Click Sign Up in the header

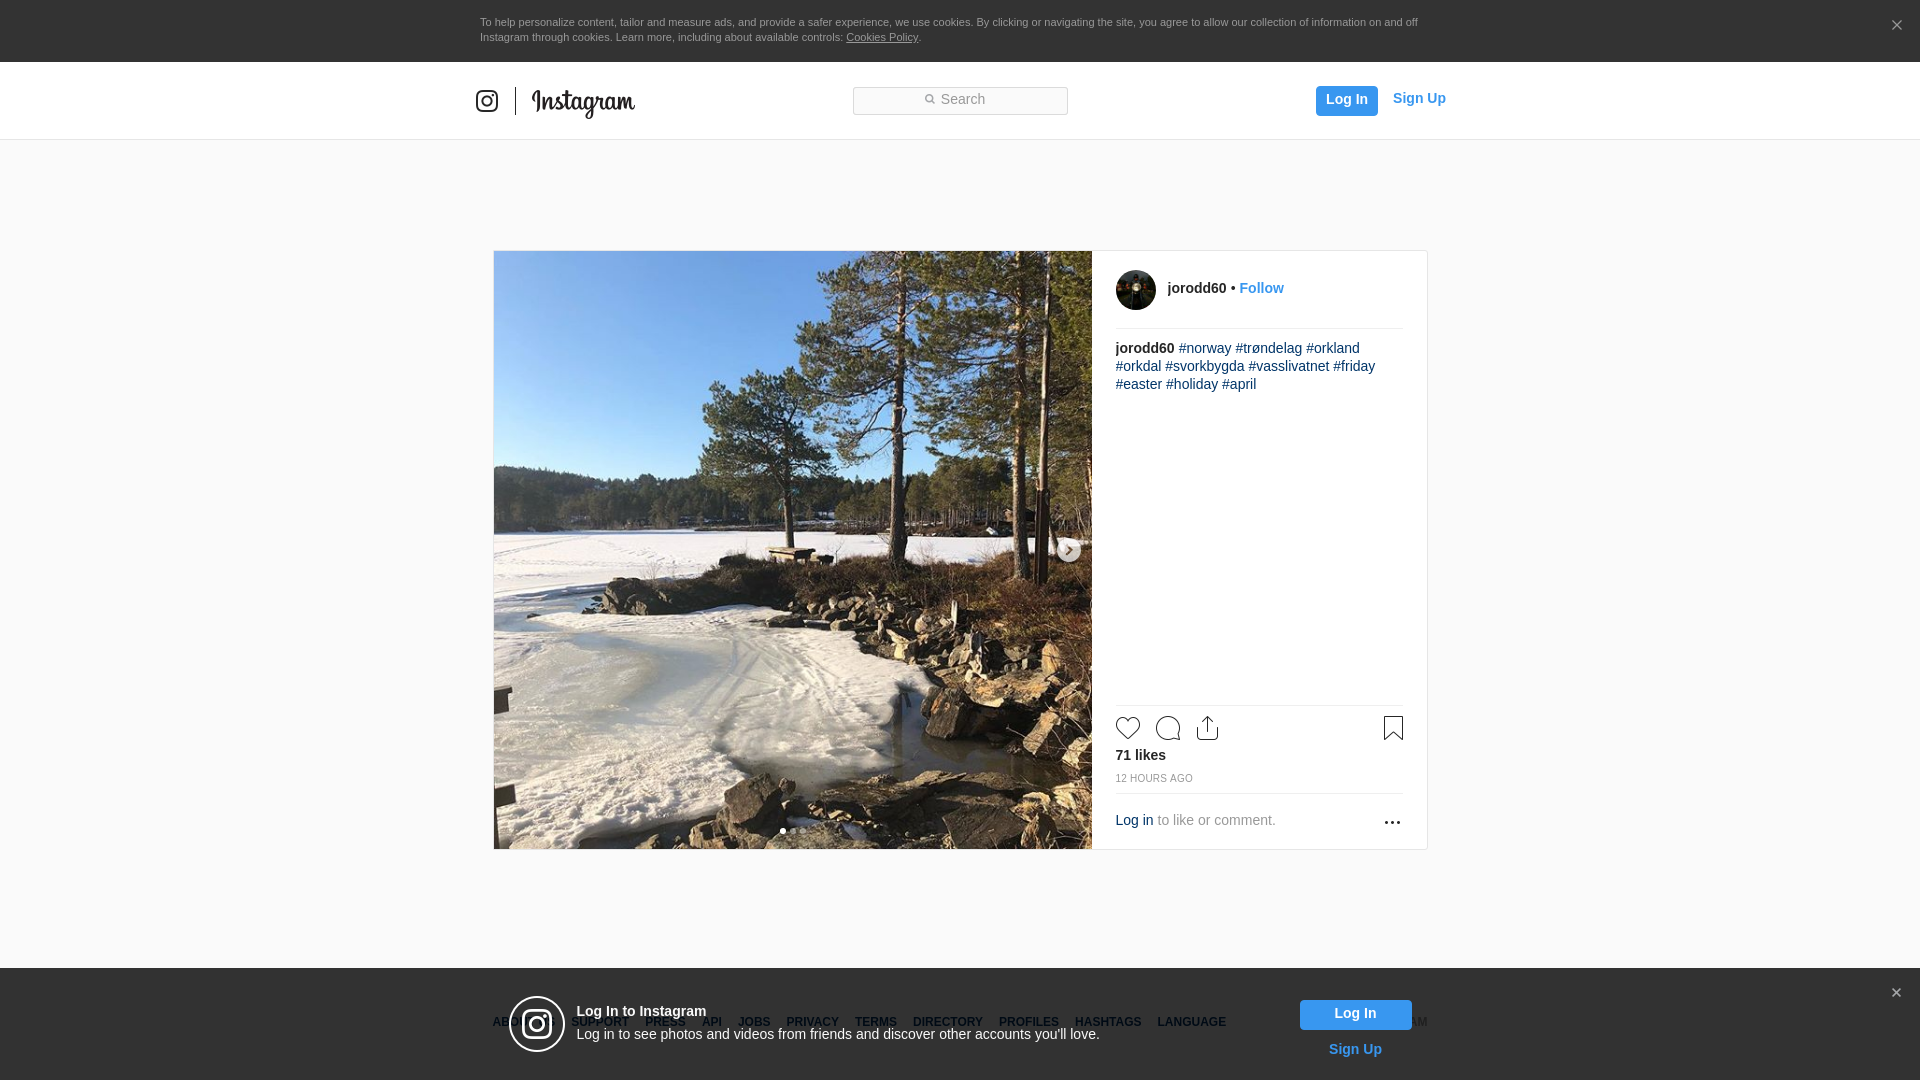1418,98
